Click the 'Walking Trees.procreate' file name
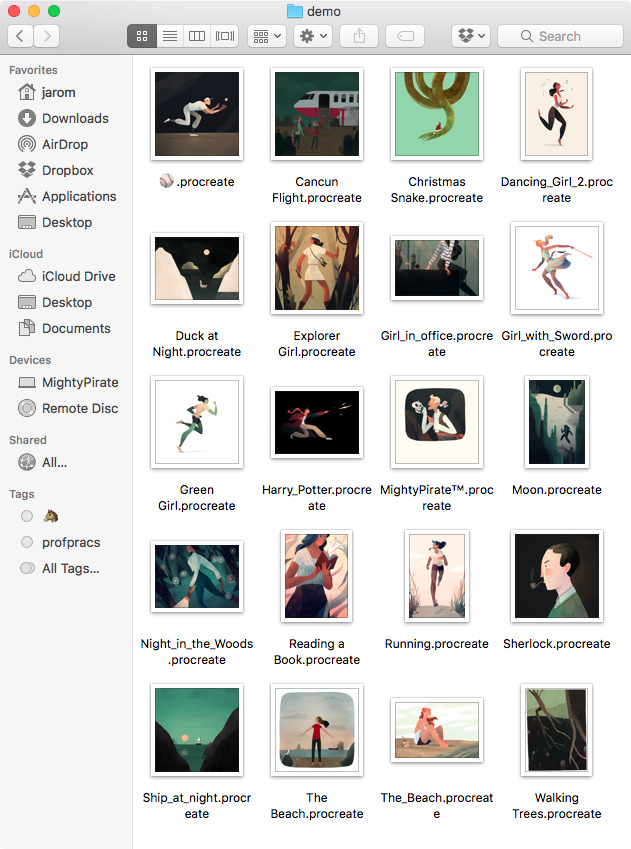The image size is (631, 849). coord(556,806)
